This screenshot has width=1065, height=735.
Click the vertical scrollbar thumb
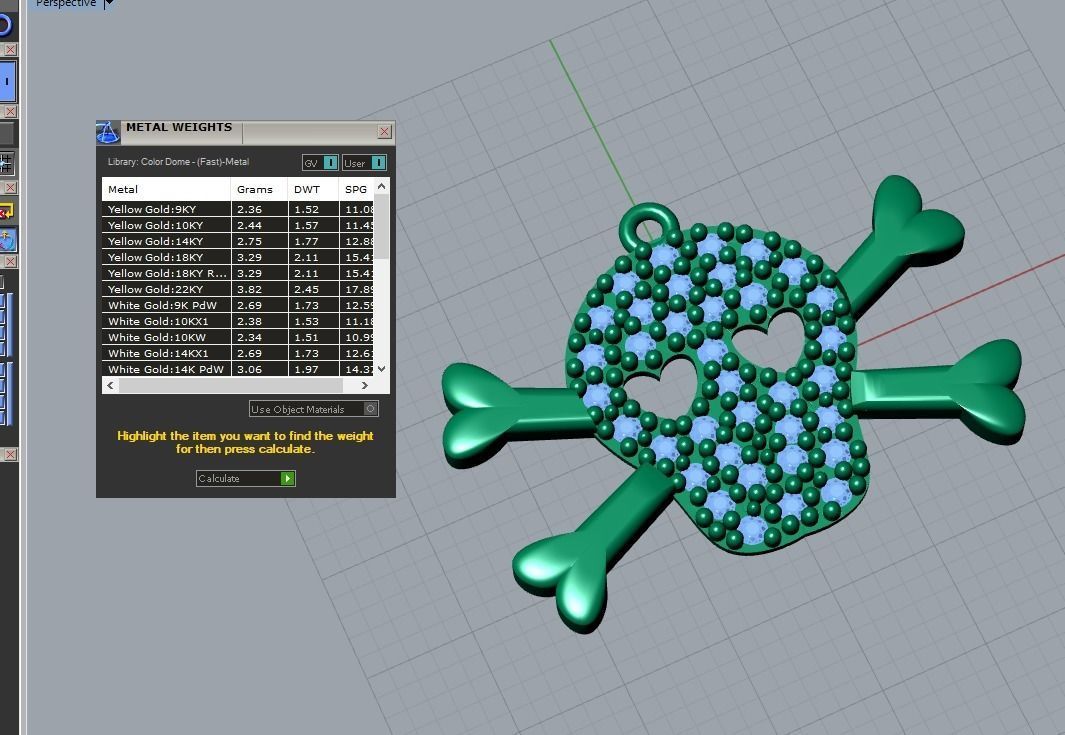pyautogui.click(x=382, y=226)
